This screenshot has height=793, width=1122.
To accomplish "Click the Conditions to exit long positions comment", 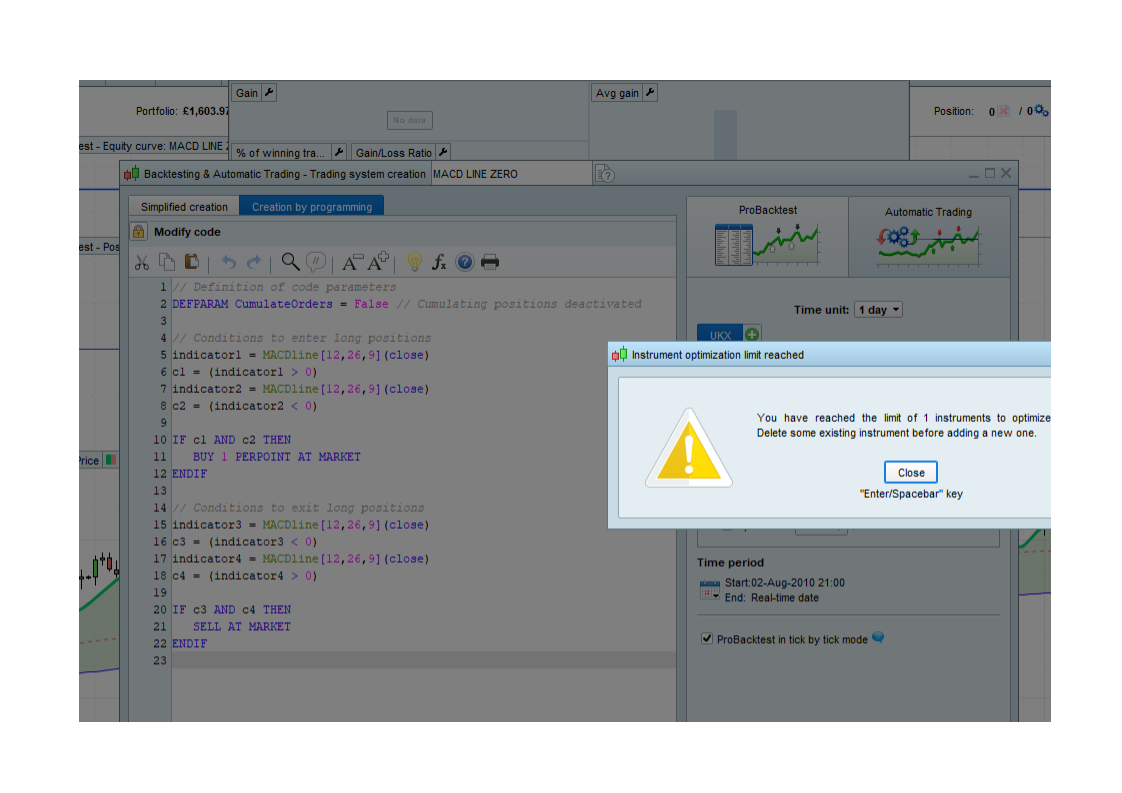I will [298, 507].
